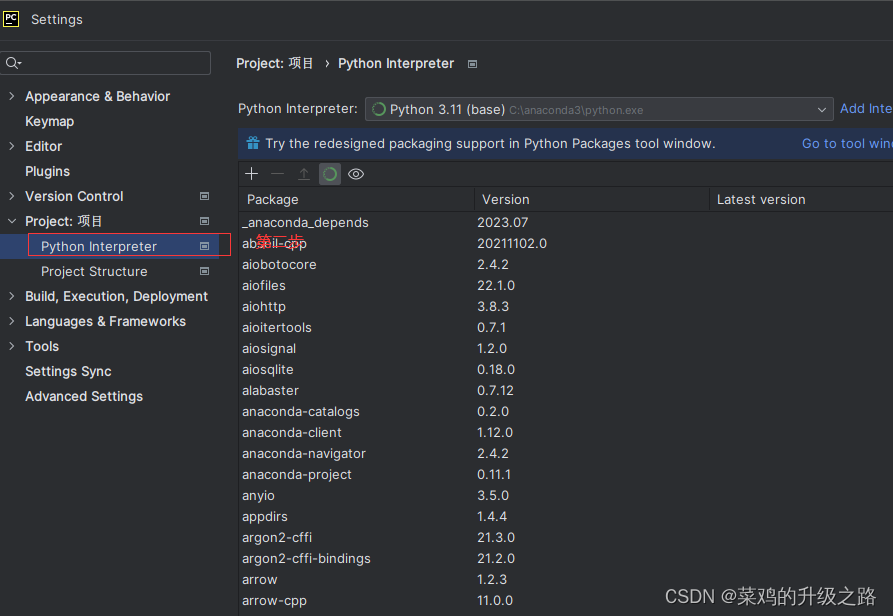Open Advanced Settings page
This screenshot has height=616, width=893.
point(84,396)
